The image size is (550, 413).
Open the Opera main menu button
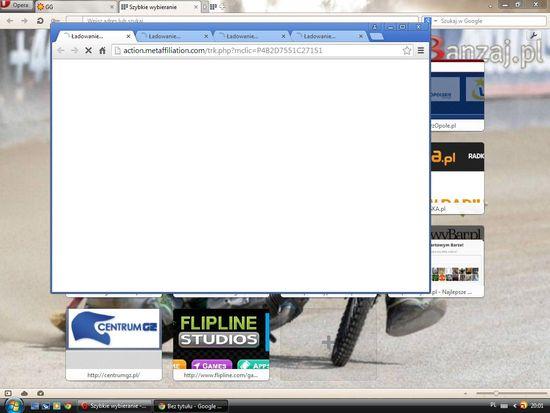pos(16,5)
